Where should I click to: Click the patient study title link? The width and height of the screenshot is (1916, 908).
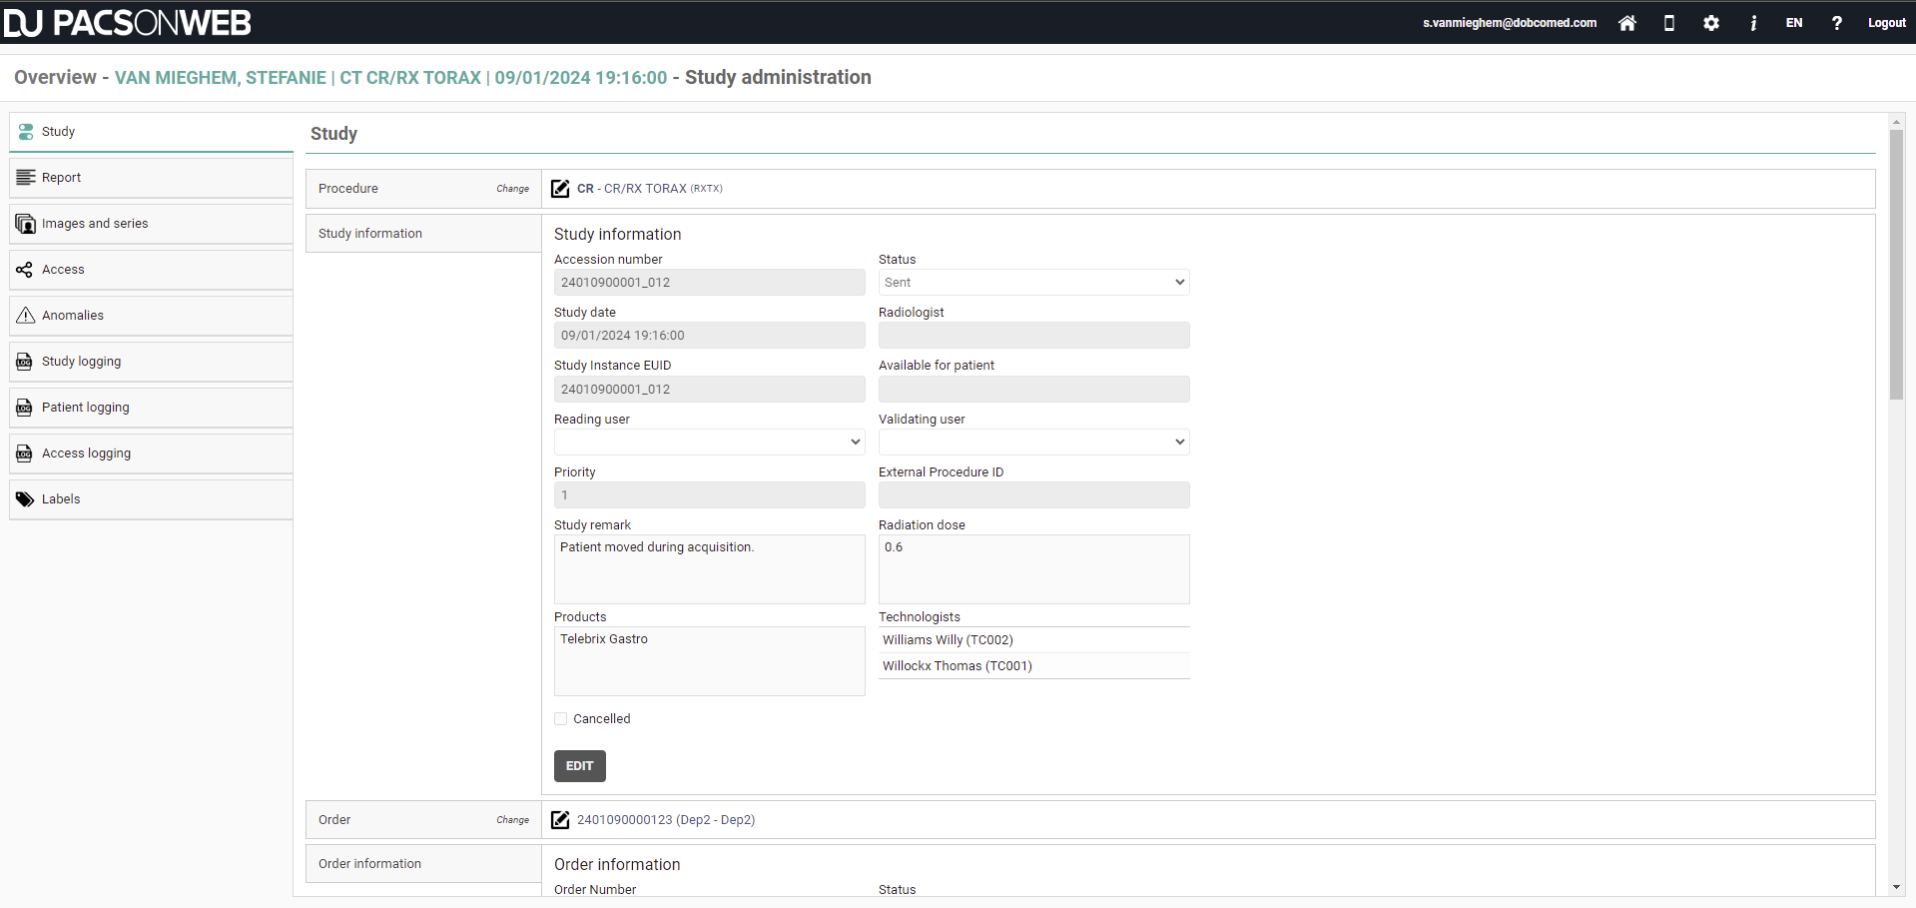[x=391, y=77]
